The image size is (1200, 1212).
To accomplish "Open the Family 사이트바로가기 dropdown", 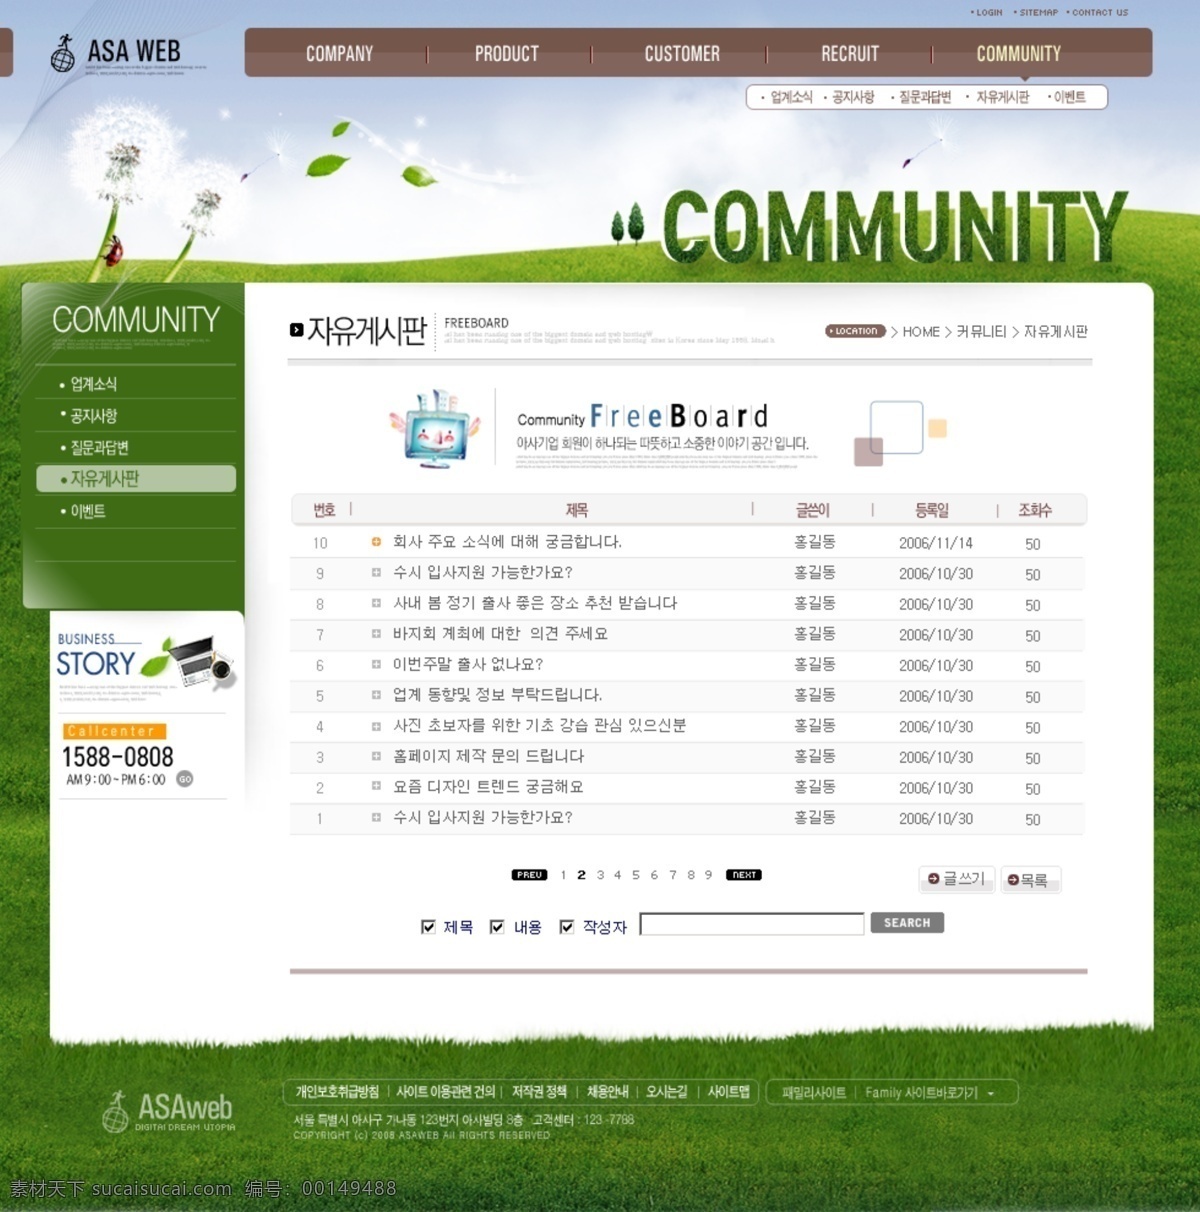I will coord(930,1093).
